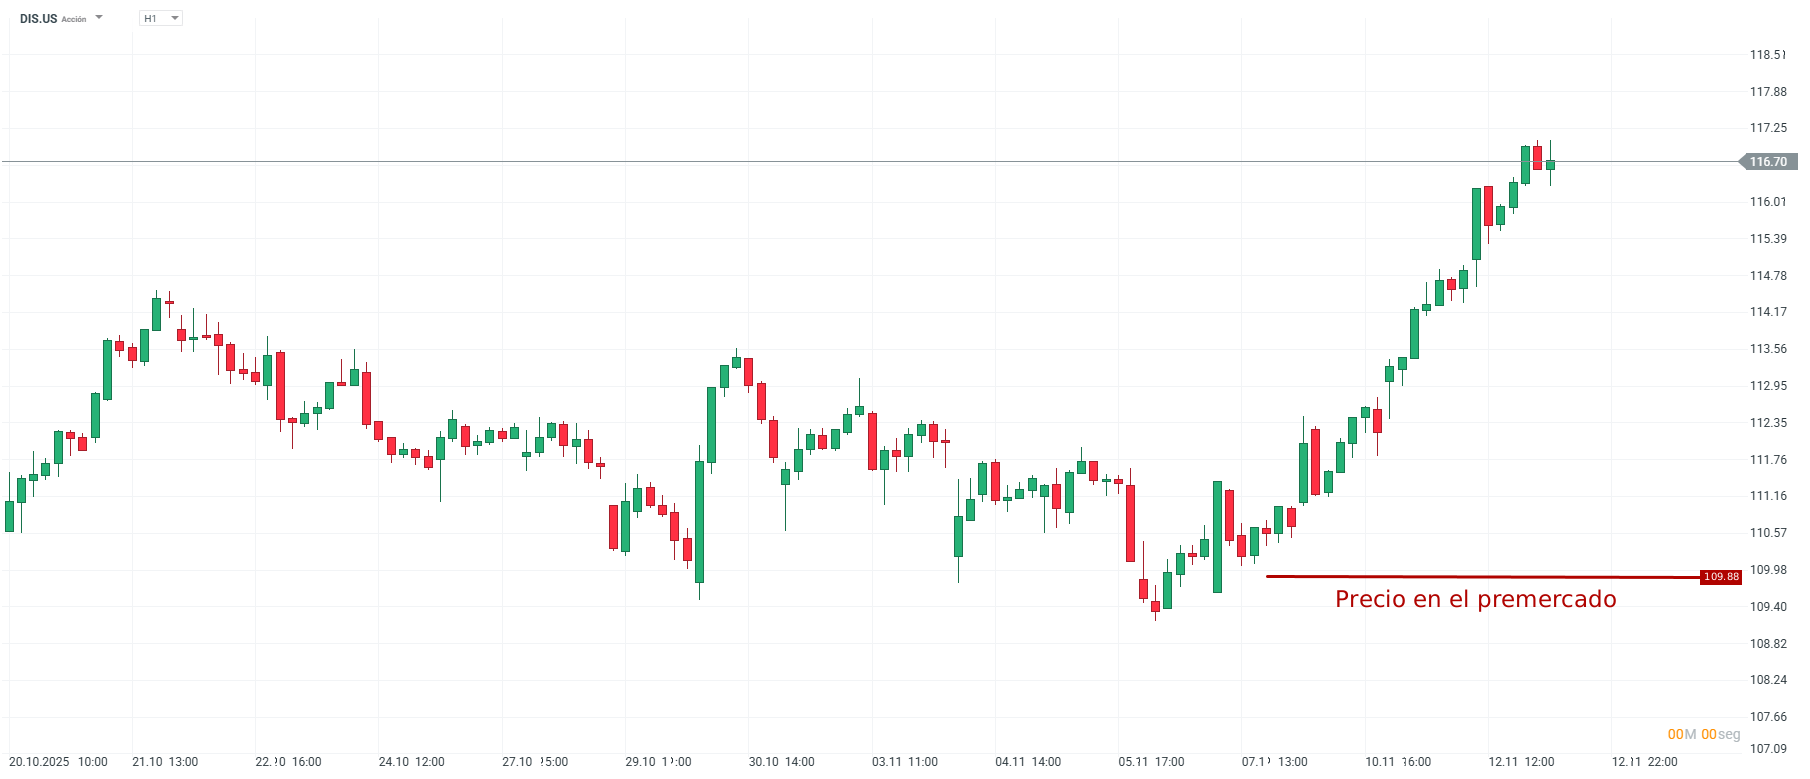The width and height of the screenshot is (1810, 779).
Task: Click the "Precio en el premercado" annotation text
Action: (1475, 599)
